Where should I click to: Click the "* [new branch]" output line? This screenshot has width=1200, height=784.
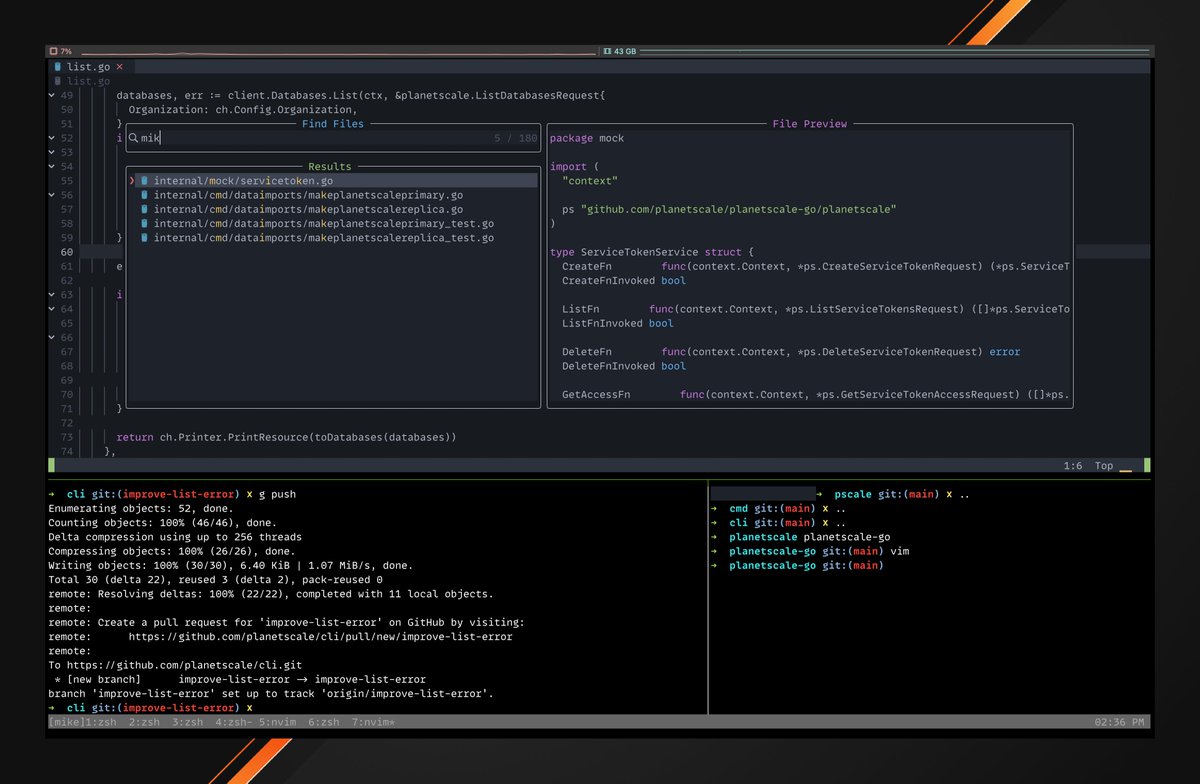(x=240, y=679)
